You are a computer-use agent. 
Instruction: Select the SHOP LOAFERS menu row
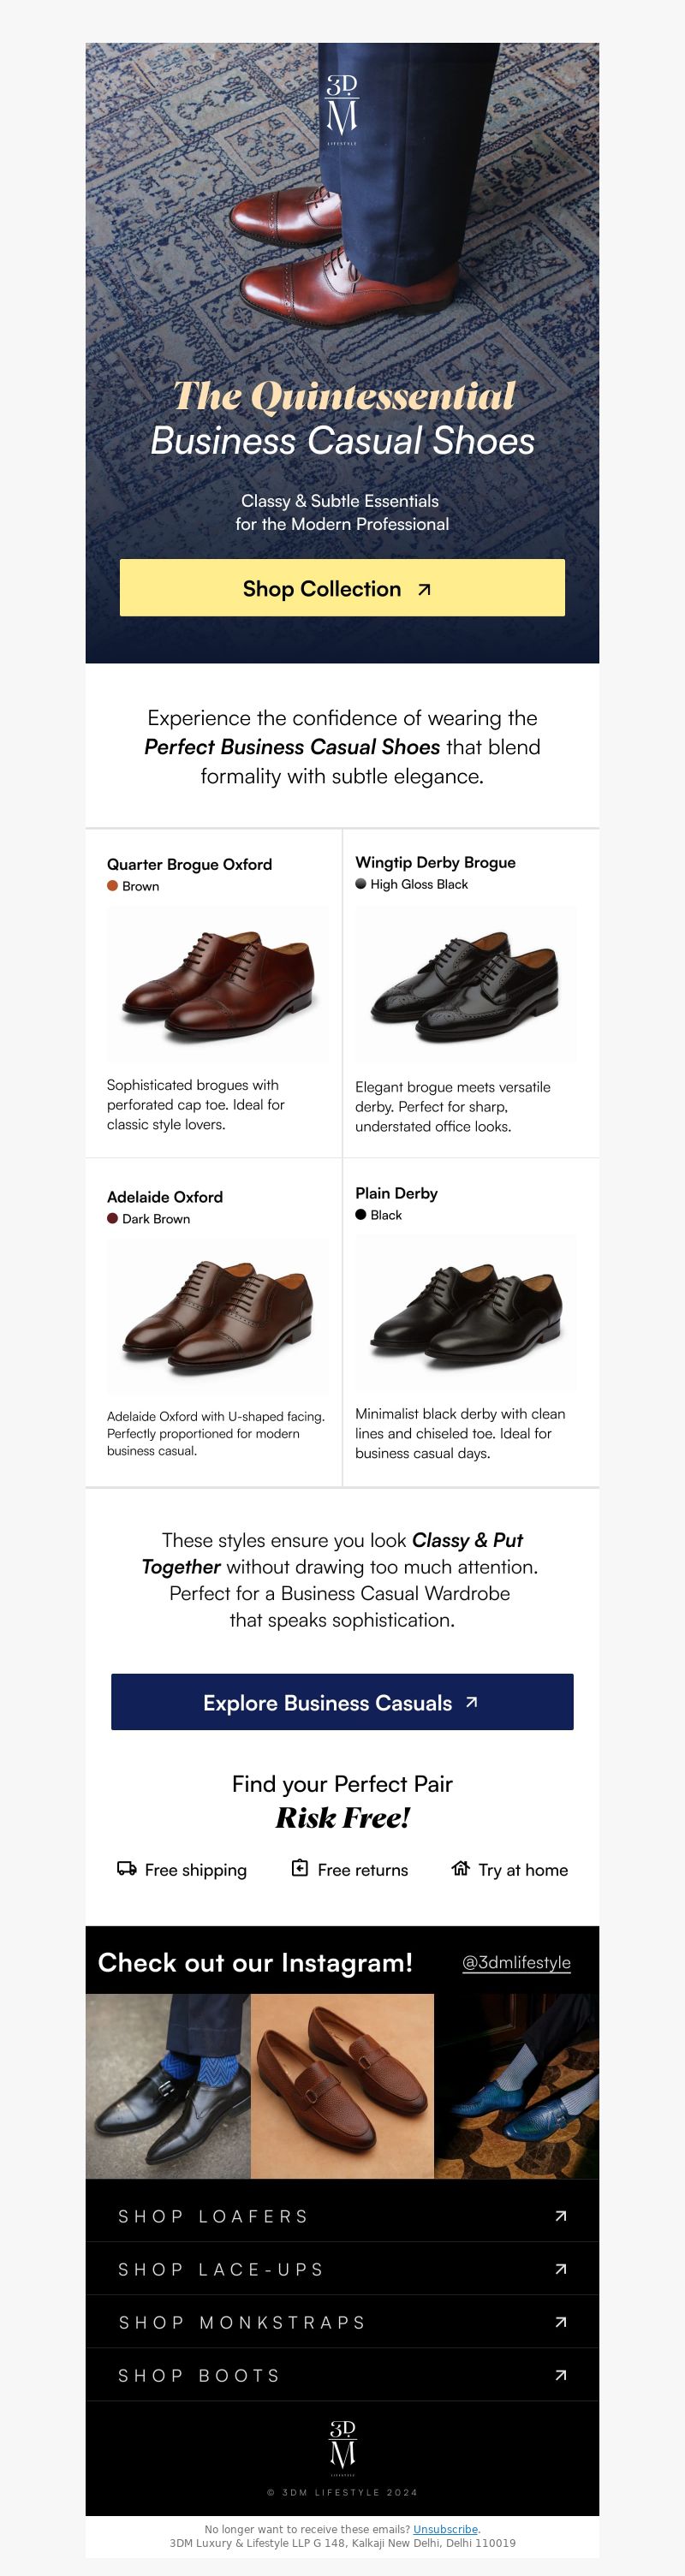[342, 2216]
